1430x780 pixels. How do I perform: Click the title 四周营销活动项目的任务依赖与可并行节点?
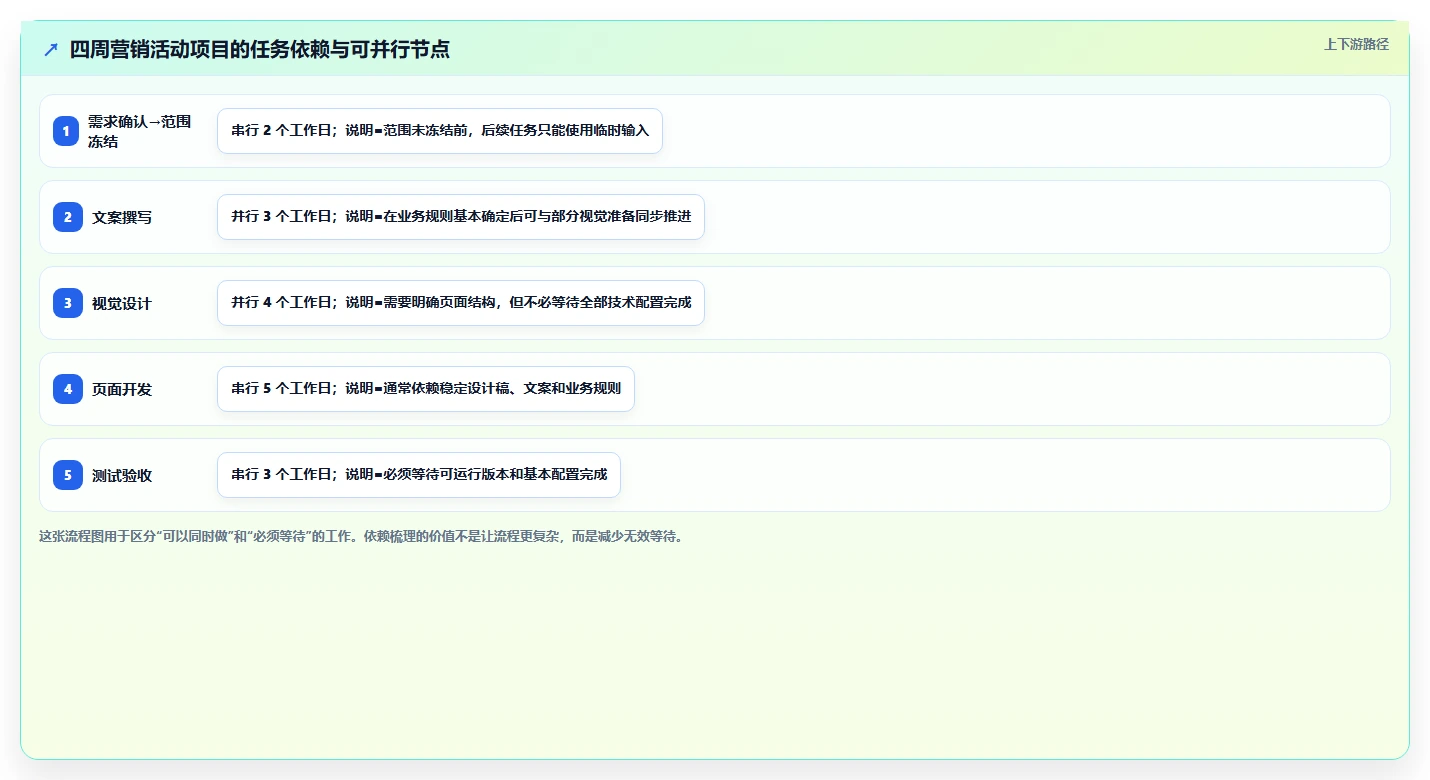click(x=259, y=50)
